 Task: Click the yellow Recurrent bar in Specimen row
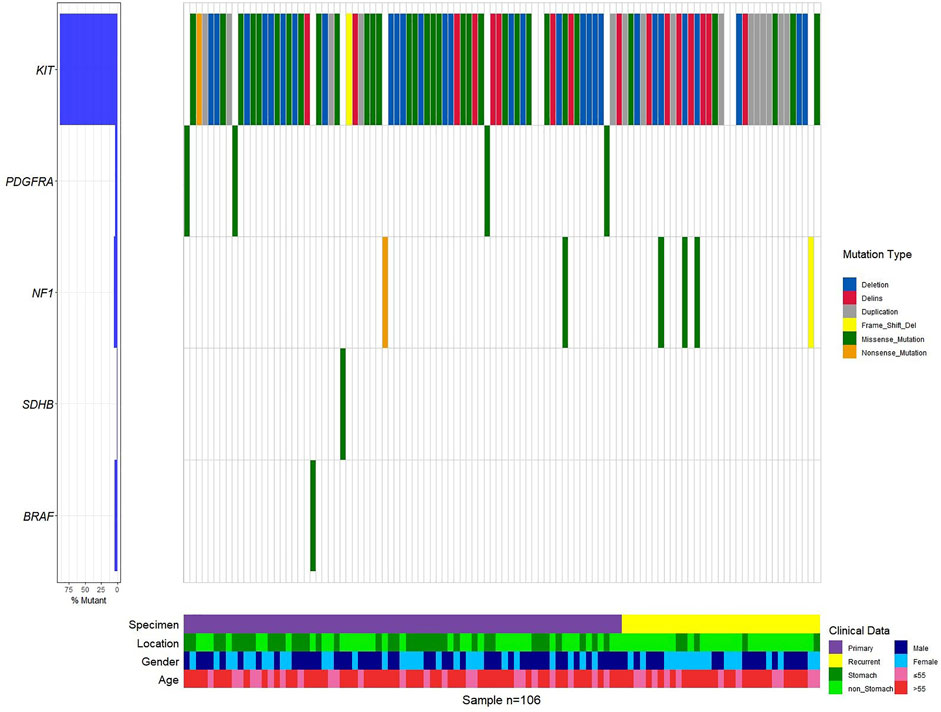(721, 624)
